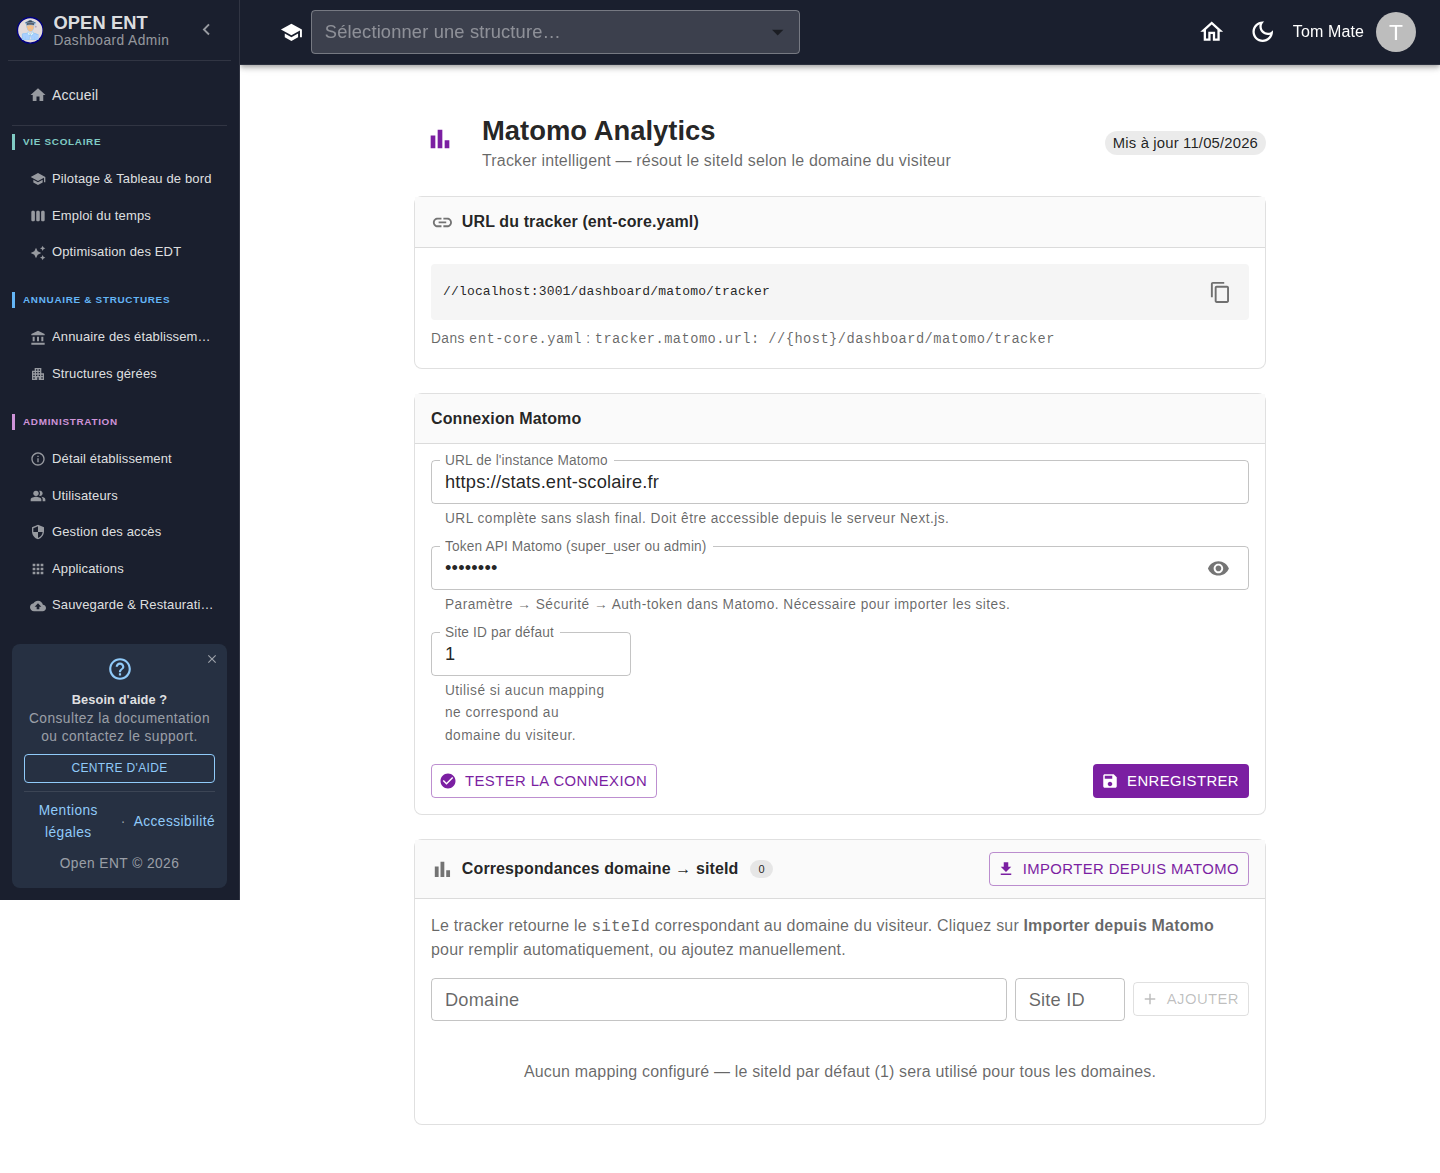Click the Emploi du temps columns icon
The height and width of the screenshot is (1173, 1440).
tap(38, 216)
